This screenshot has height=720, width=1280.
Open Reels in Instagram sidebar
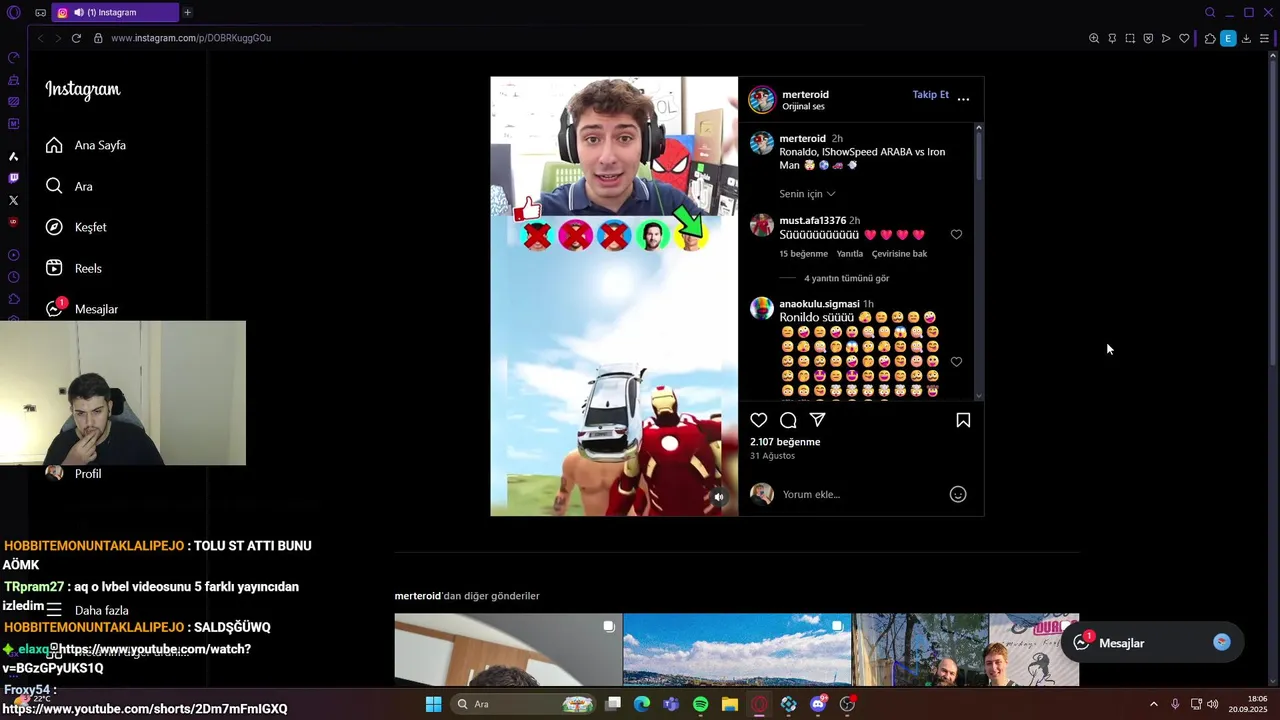click(73, 268)
